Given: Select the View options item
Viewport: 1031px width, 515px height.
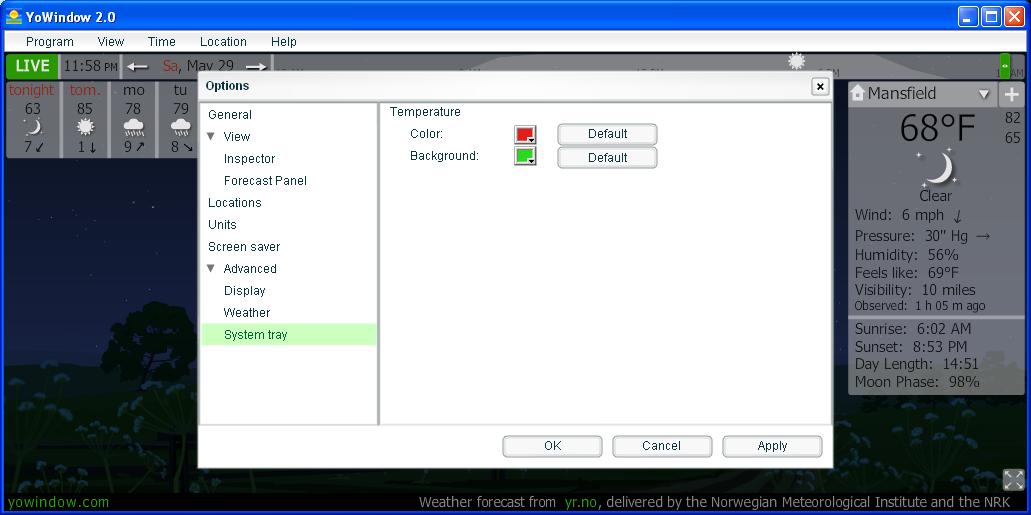Looking at the screenshot, I should point(237,136).
